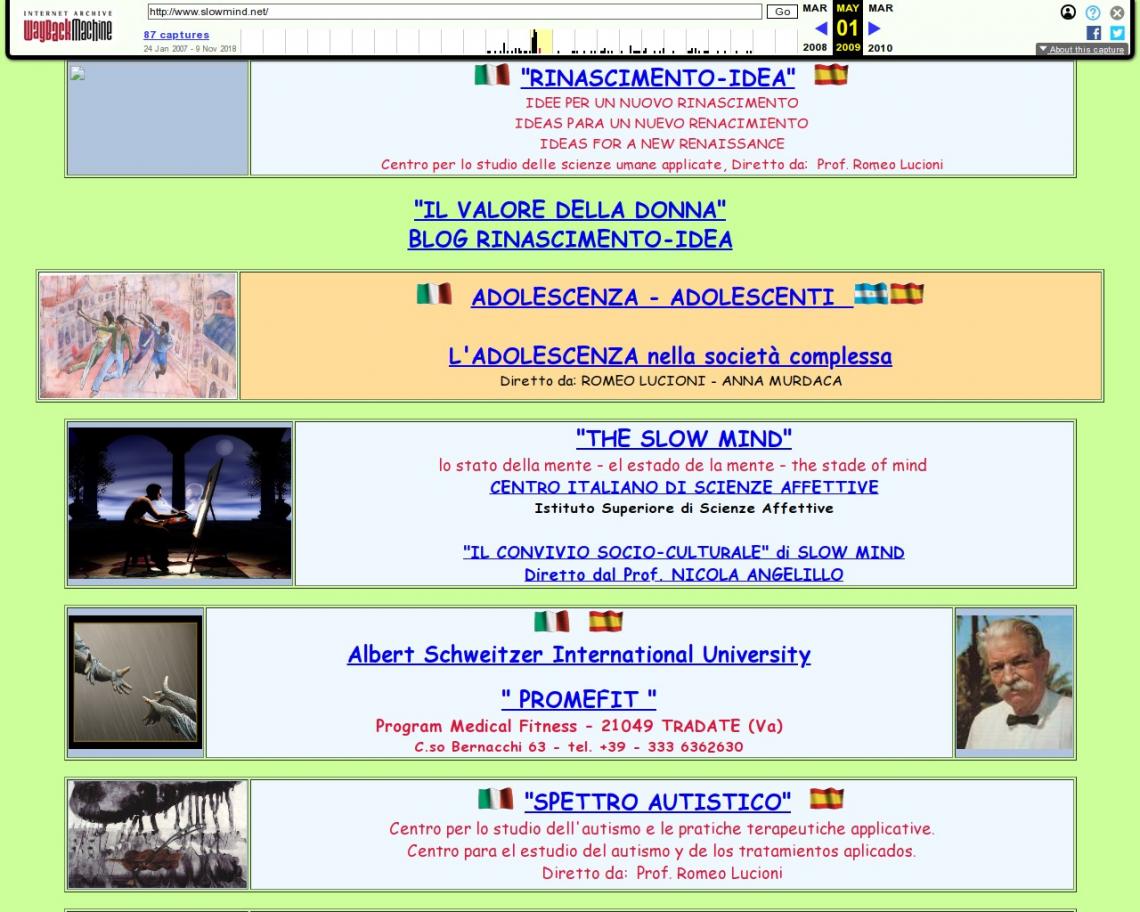Click "Istituto Superiore di Scienze Affettive" text
Viewport: 1140px width, 912px height.
(x=684, y=508)
